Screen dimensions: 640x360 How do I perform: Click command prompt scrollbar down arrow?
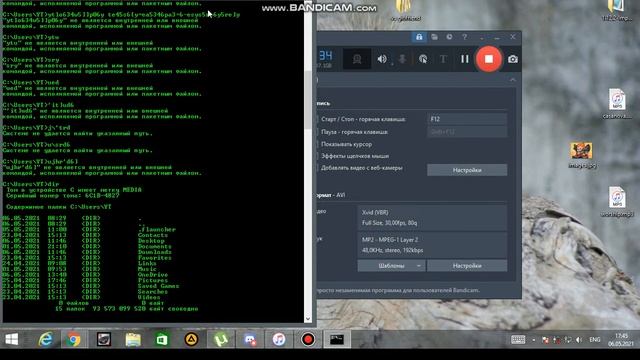point(308,319)
